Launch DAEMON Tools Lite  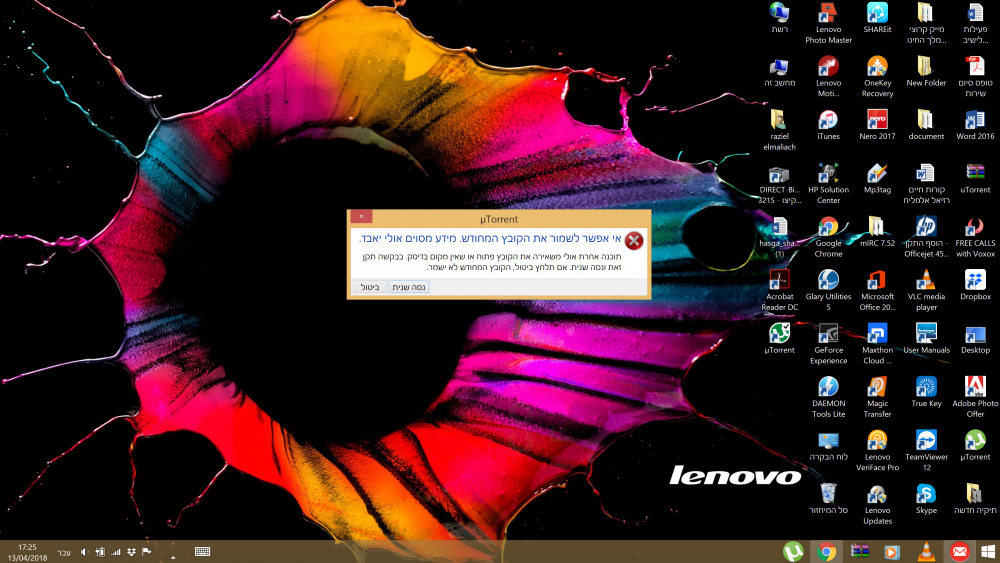[828, 397]
